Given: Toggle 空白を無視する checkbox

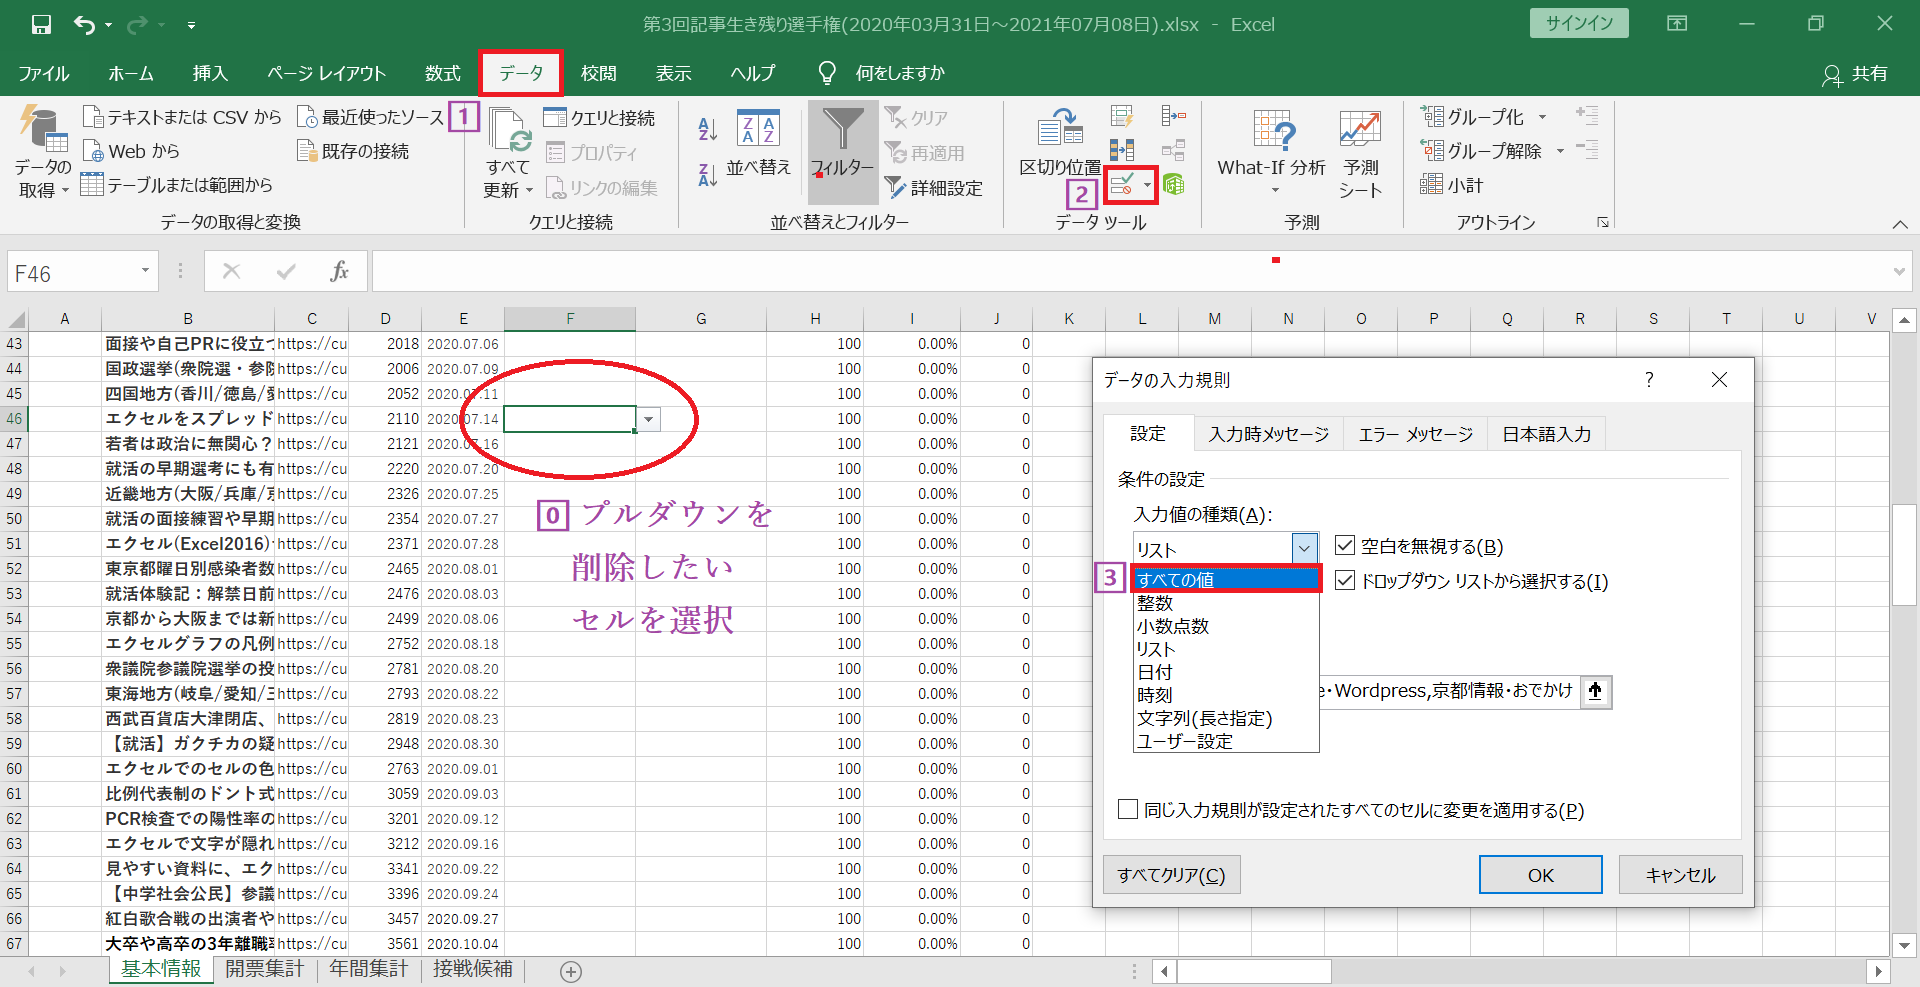Looking at the screenshot, I should click(1345, 546).
